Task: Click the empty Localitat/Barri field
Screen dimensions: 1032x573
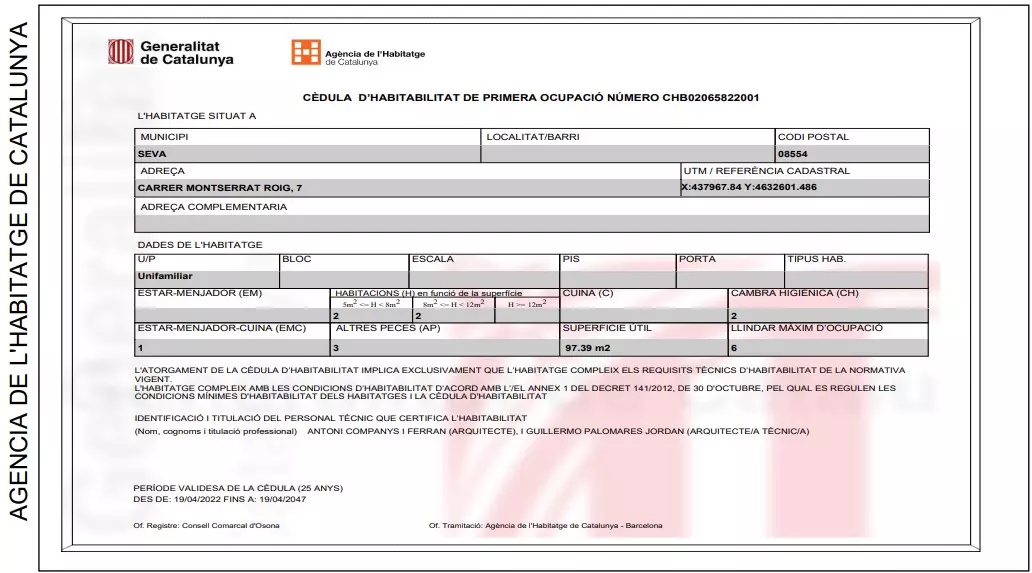Action: point(627,154)
